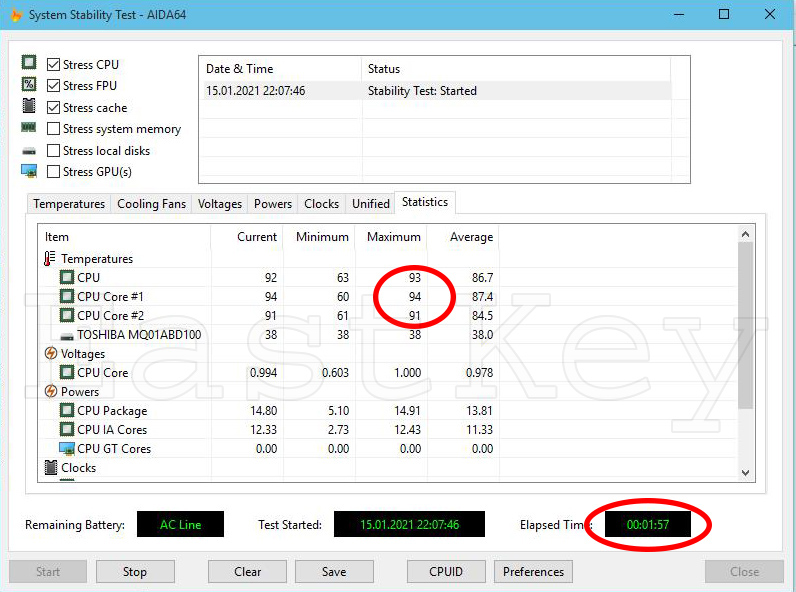Click the chip icon next to Clocks

[x=51, y=467]
